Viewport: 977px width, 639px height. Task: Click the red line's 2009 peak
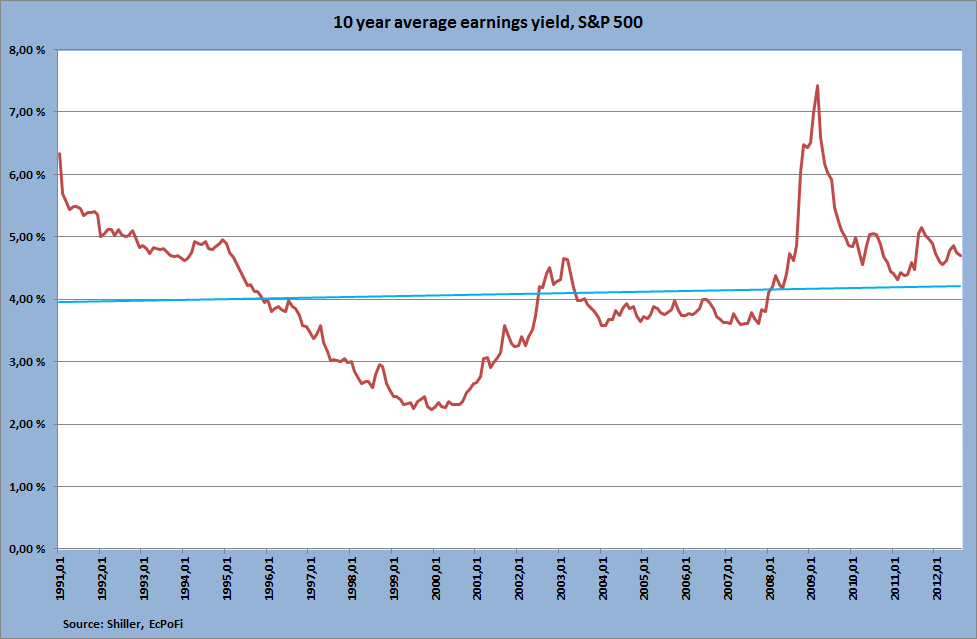click(817, 86)
